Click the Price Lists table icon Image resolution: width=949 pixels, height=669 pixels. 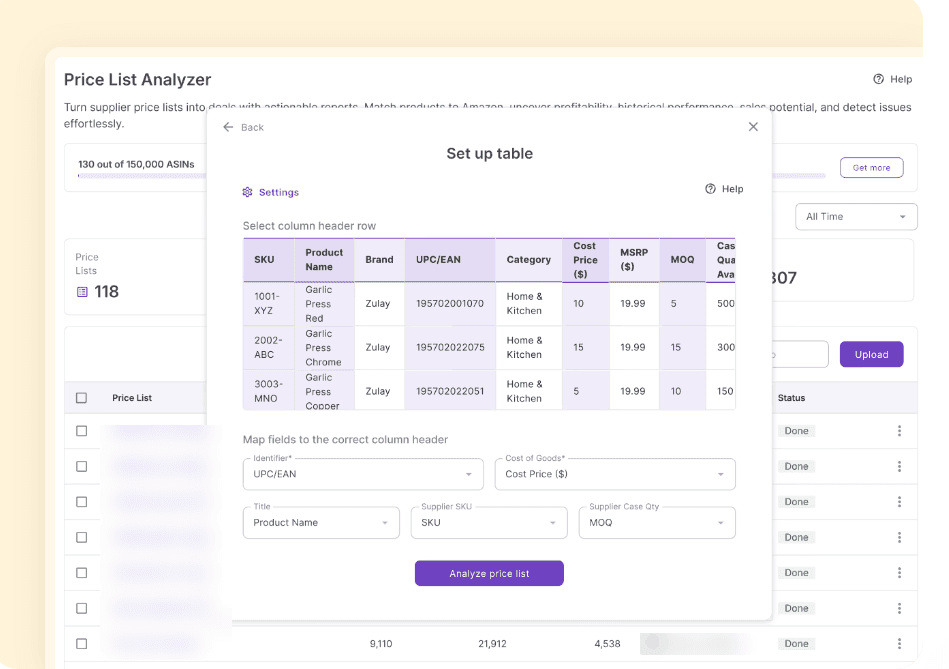point(82,292)
